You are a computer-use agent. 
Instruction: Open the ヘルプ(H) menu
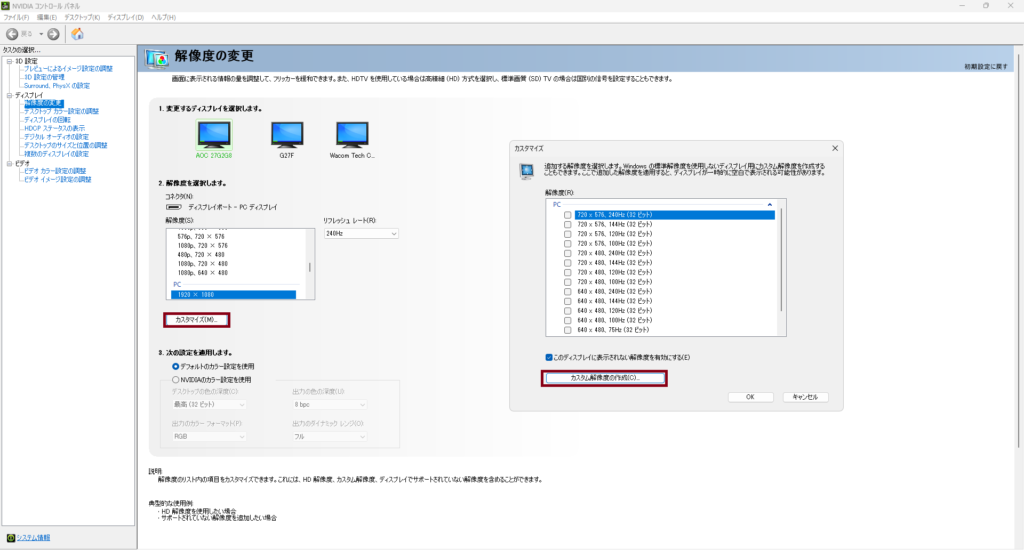[165, 18]
